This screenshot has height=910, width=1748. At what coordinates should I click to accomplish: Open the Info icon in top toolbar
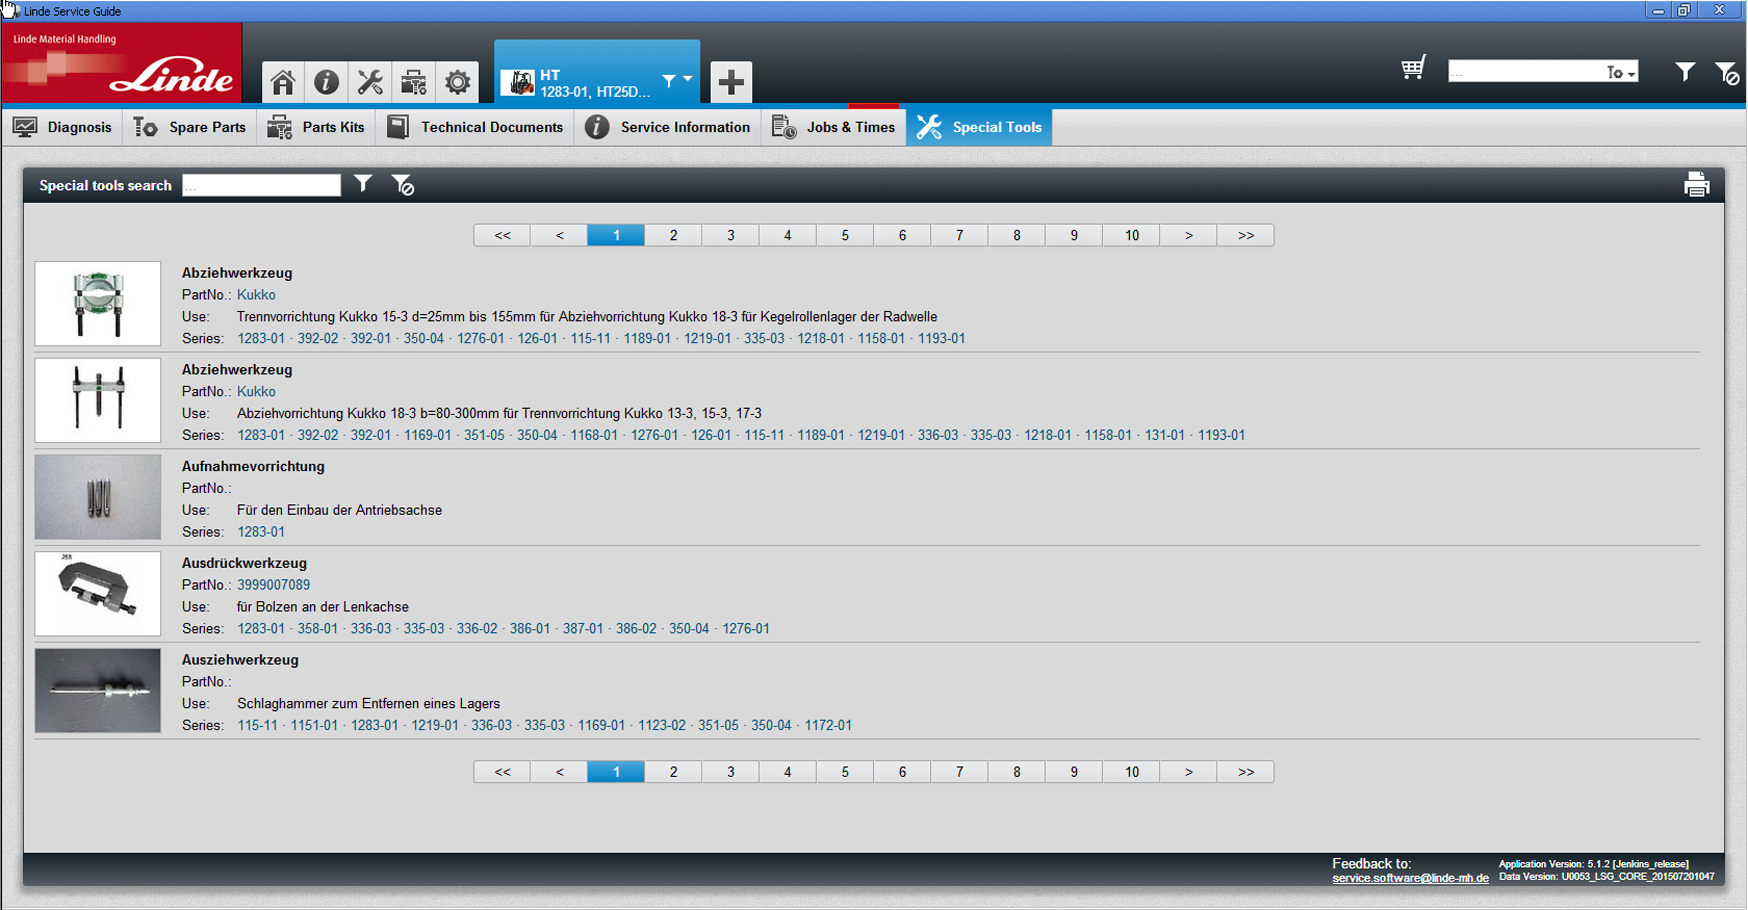tap(326, 82)
